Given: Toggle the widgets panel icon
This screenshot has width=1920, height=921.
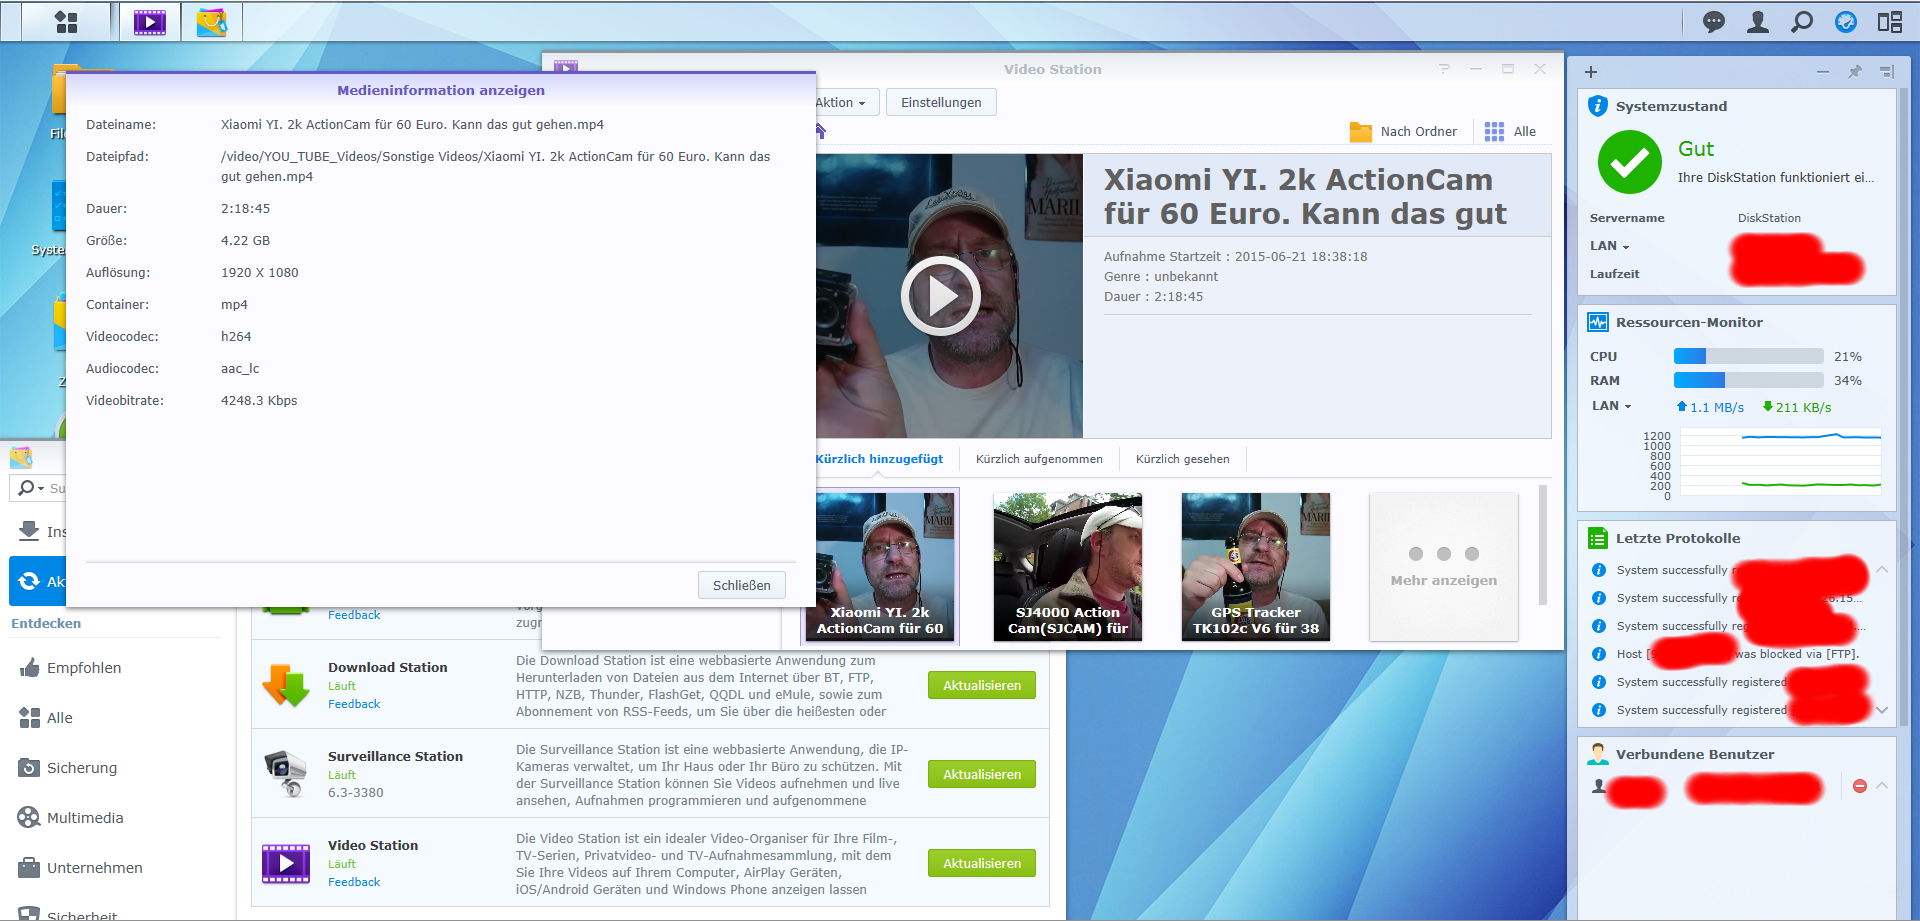Looking at the screenshot, I should [1889, 22].
